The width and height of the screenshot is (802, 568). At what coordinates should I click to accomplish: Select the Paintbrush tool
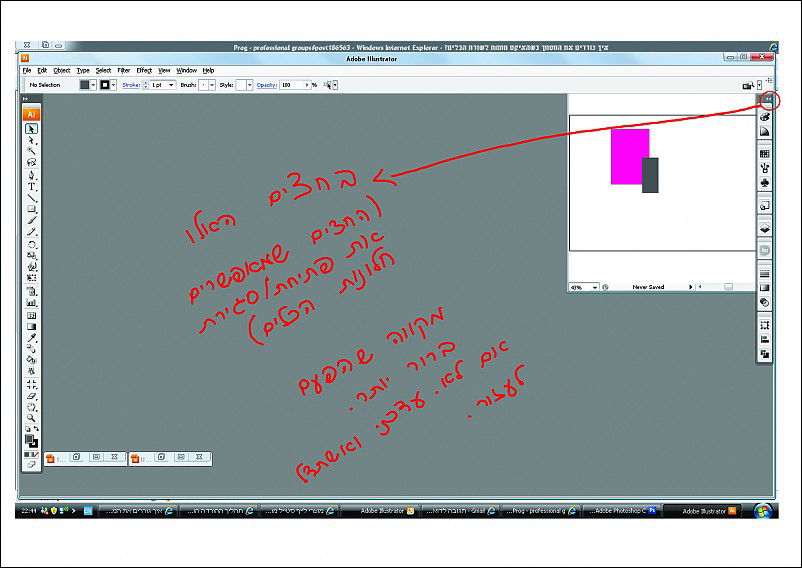32,220
